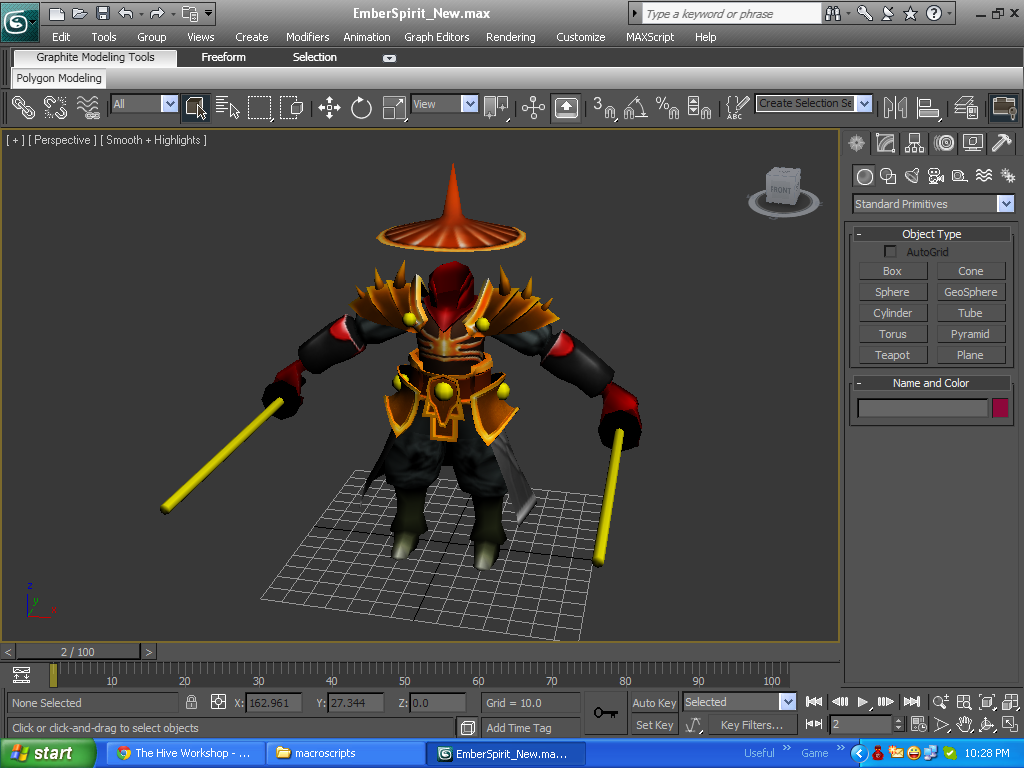Click the ViewCube Front face
1024x768 pixels.
point(780,189)
